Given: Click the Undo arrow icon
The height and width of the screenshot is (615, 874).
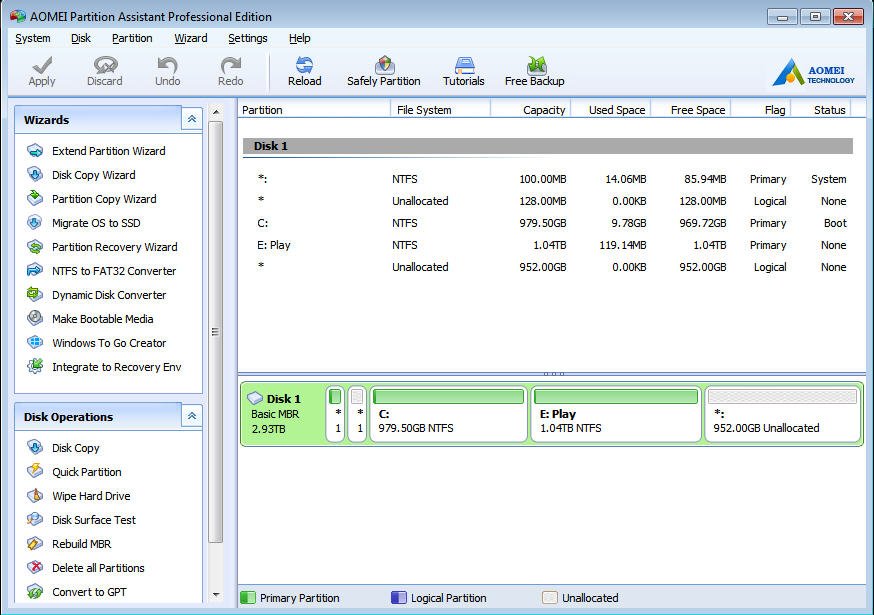Looking at the screenshot, I should click(x=167, y=65).
